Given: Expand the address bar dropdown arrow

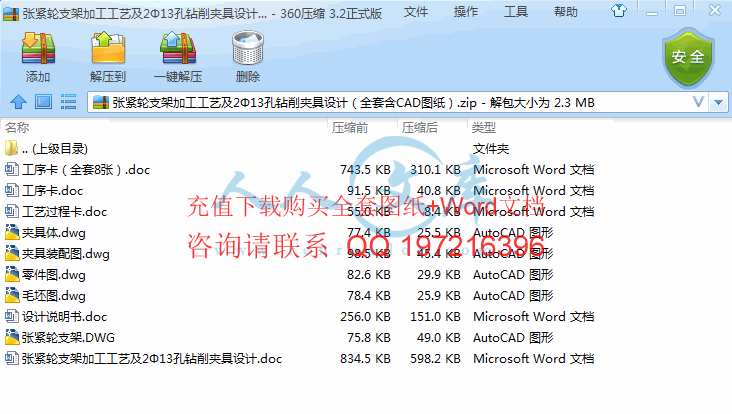Looking at the screenshot, I should pos(718,102).
